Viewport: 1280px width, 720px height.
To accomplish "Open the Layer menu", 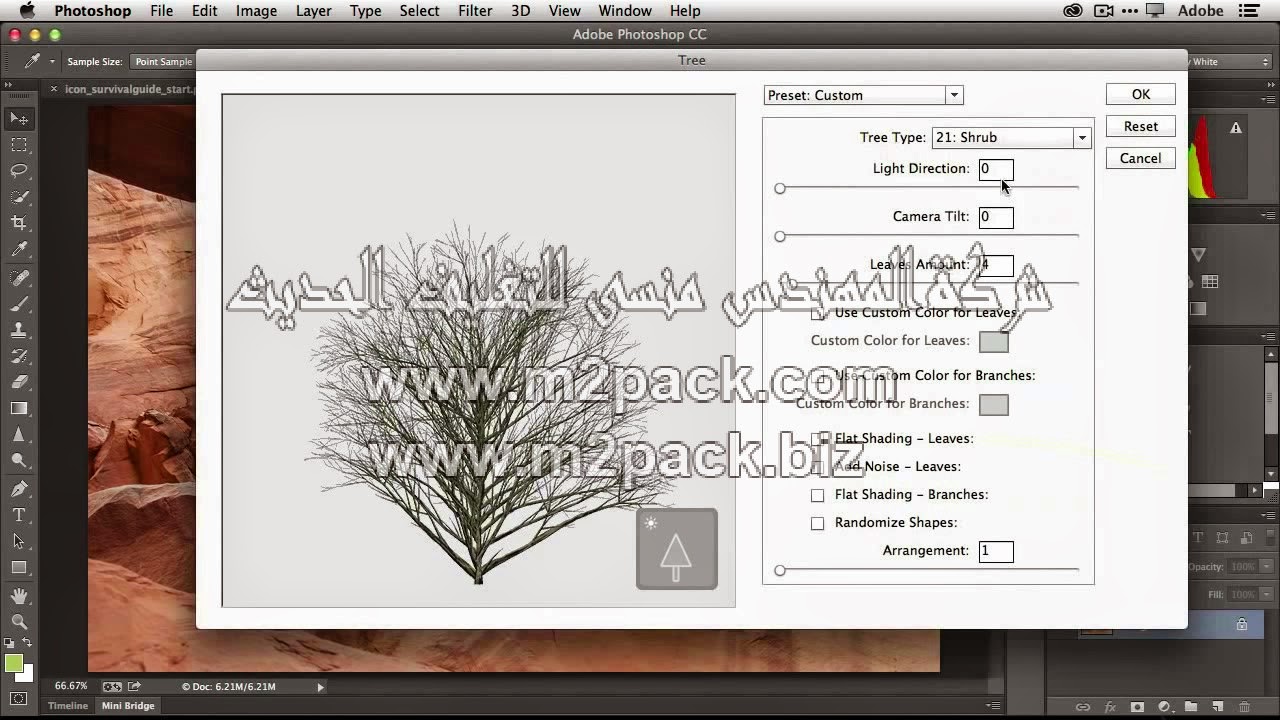I will (x=313, y=11).
